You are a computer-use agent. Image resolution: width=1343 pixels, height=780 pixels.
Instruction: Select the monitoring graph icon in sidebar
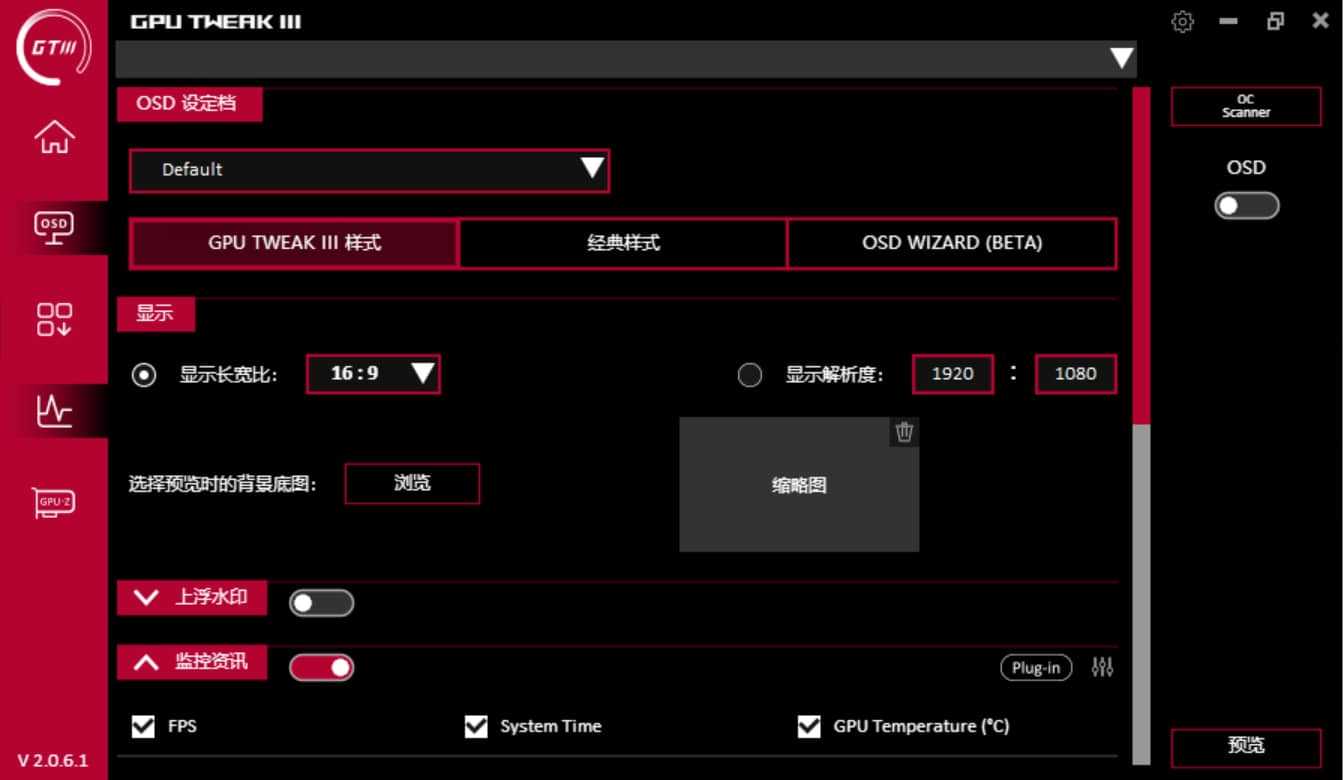tap(56, 410)
